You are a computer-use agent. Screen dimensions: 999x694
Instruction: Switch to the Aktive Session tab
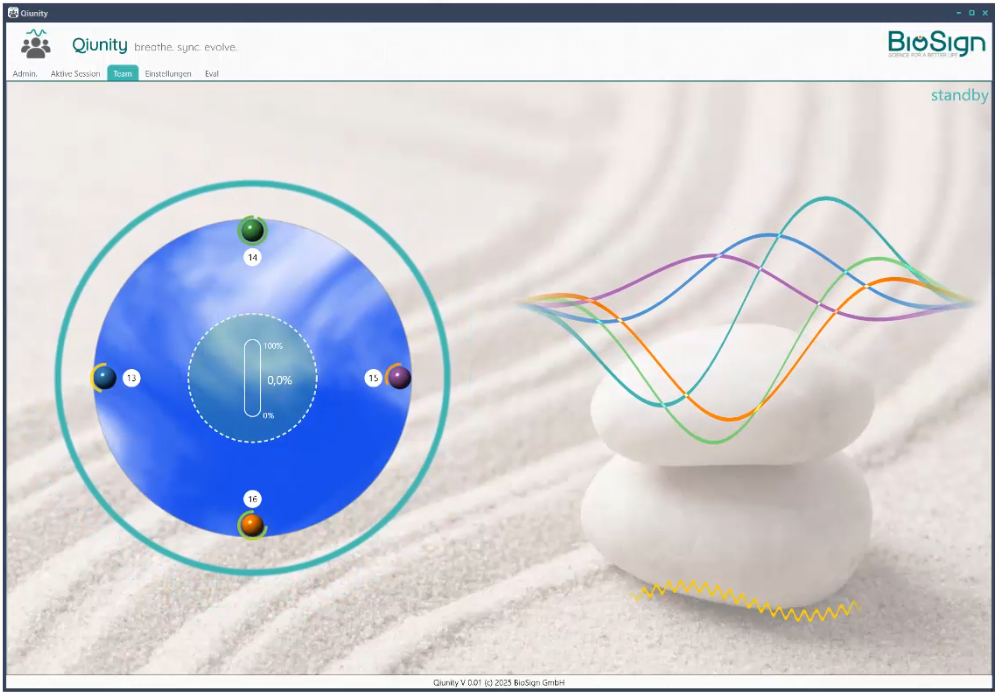(75, 74)
